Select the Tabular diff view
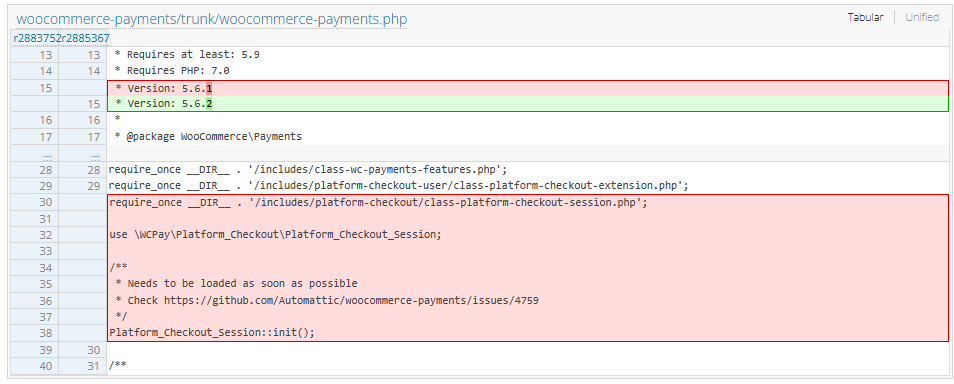The width and height of the screenshot is (954, 384). [x=865, y=17]
